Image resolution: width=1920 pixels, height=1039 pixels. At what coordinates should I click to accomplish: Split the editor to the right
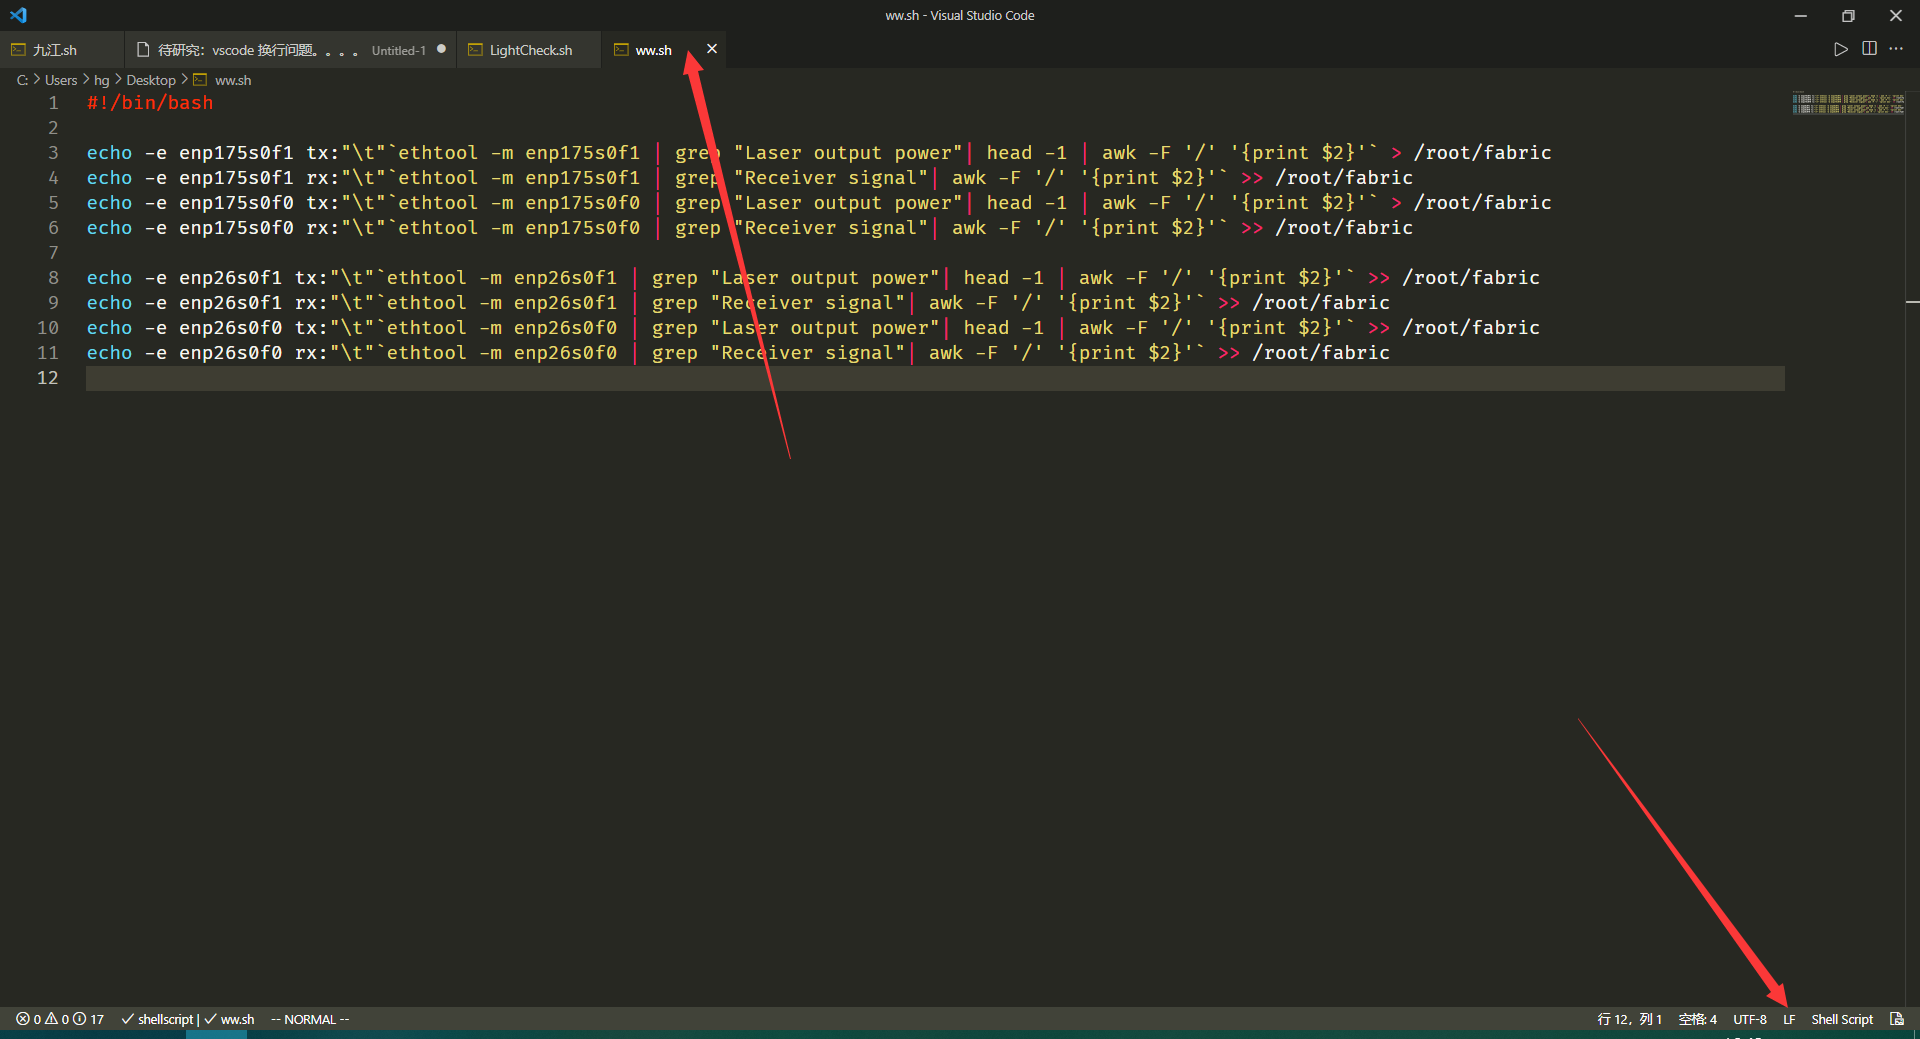click(x=1869, y=49)
